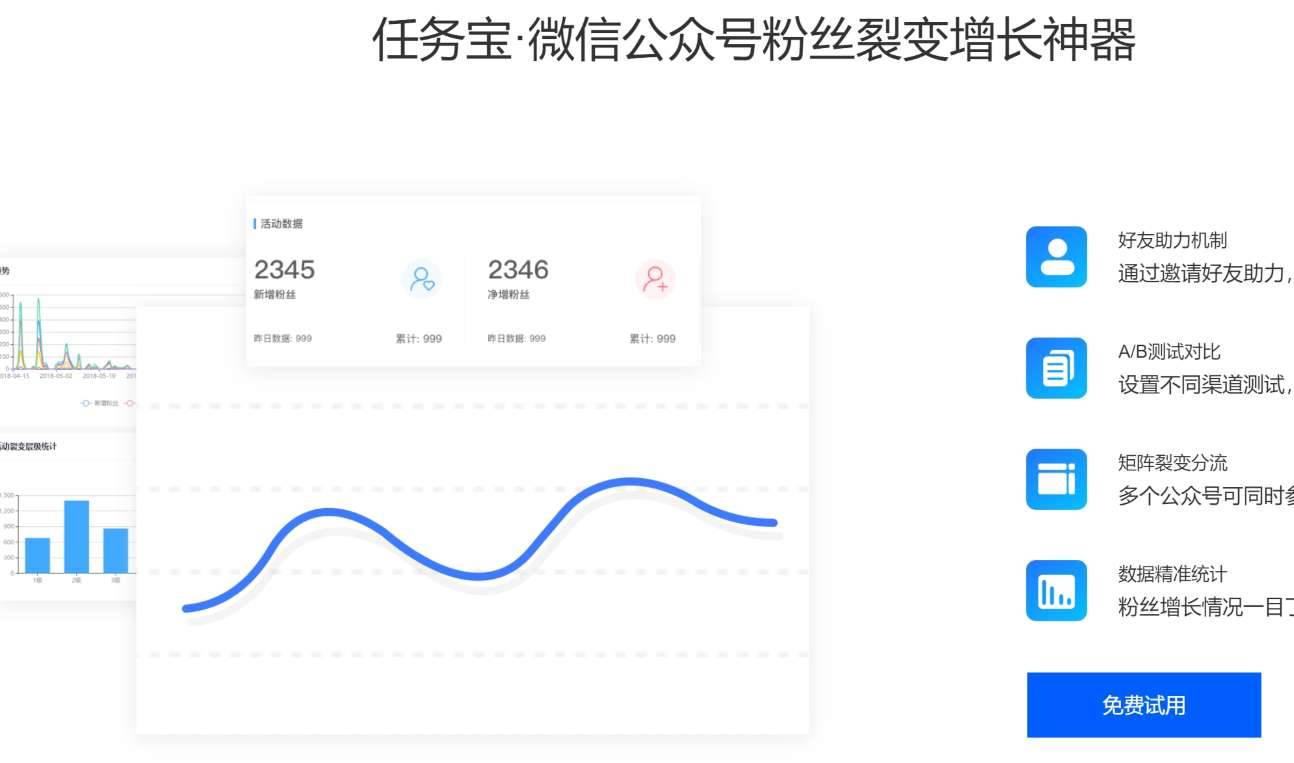Click the description starting 通过邀请好友助力

point(1206,274)
